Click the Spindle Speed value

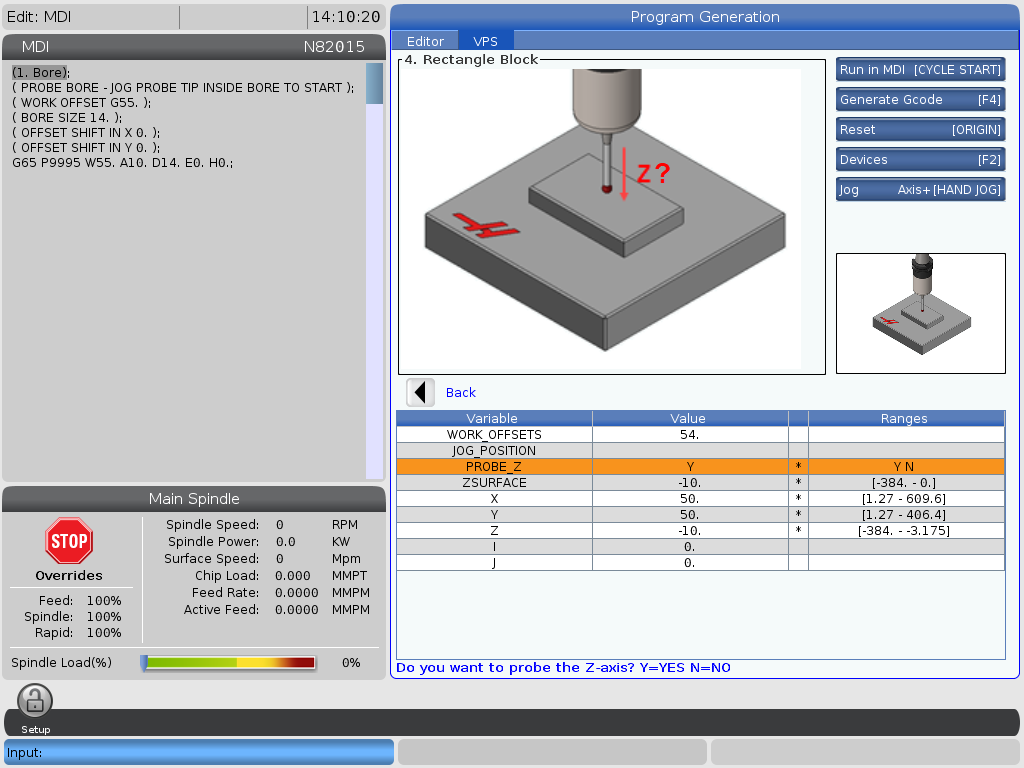(x=280, y=525)
